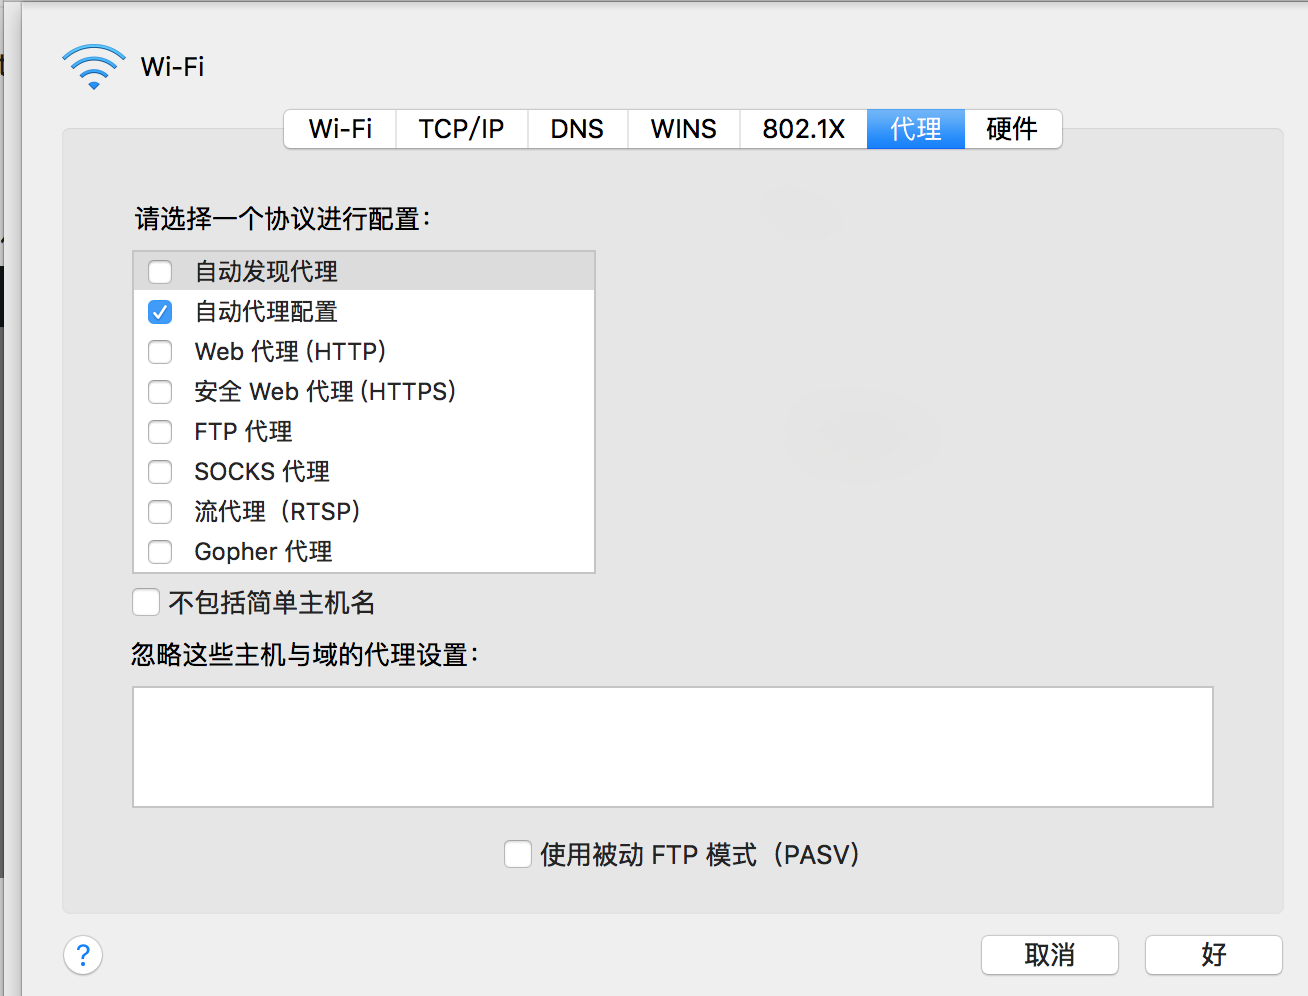Screen dimensions: 1308x996
Task: Enable Gopher 代理 checkbox
Action: coord(160,552)
